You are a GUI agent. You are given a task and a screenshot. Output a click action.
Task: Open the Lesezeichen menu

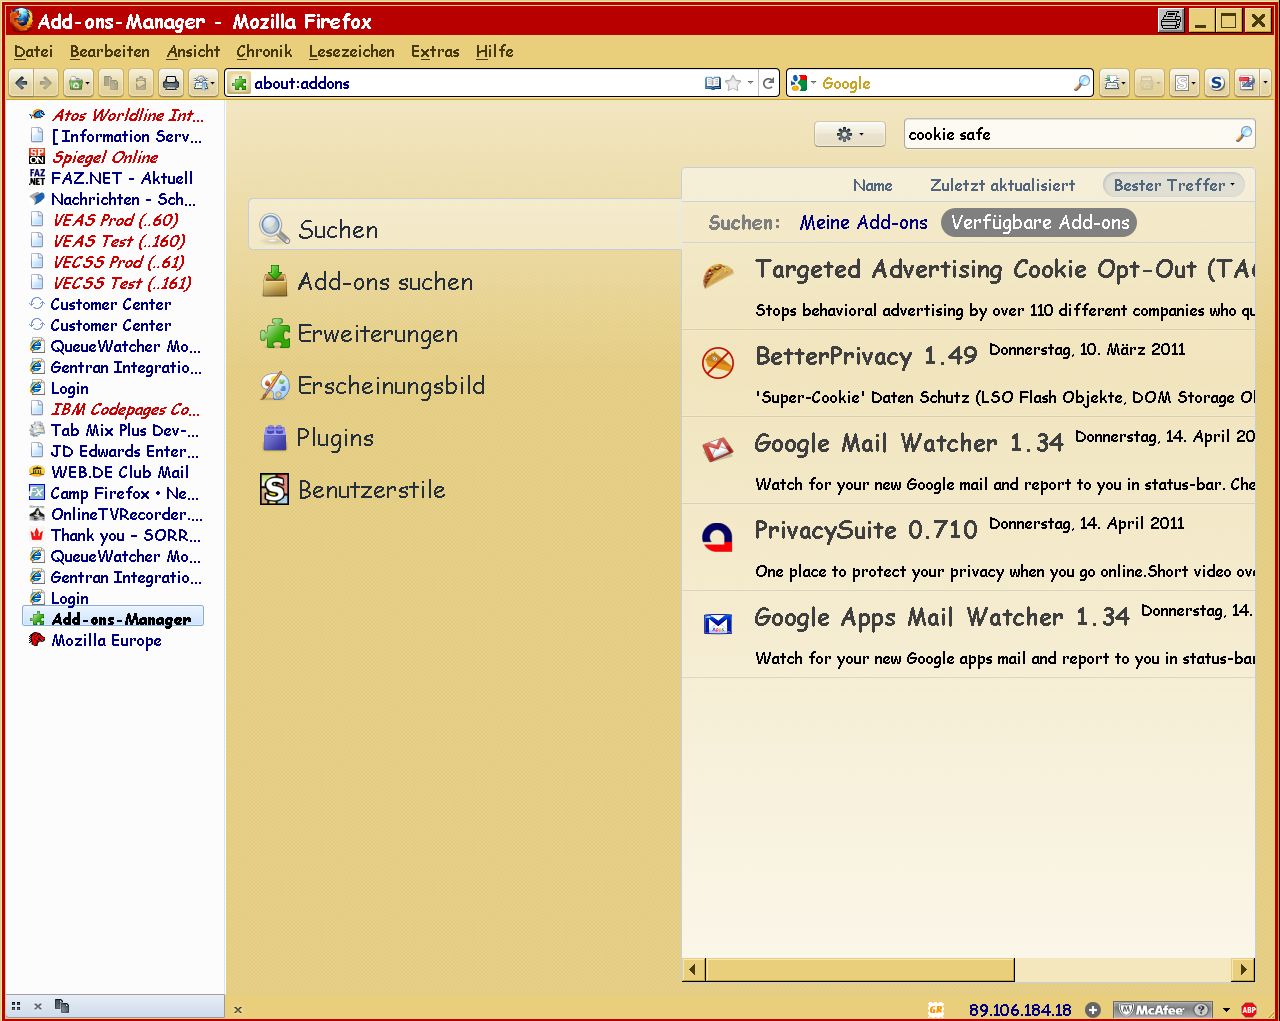point(351,51)
